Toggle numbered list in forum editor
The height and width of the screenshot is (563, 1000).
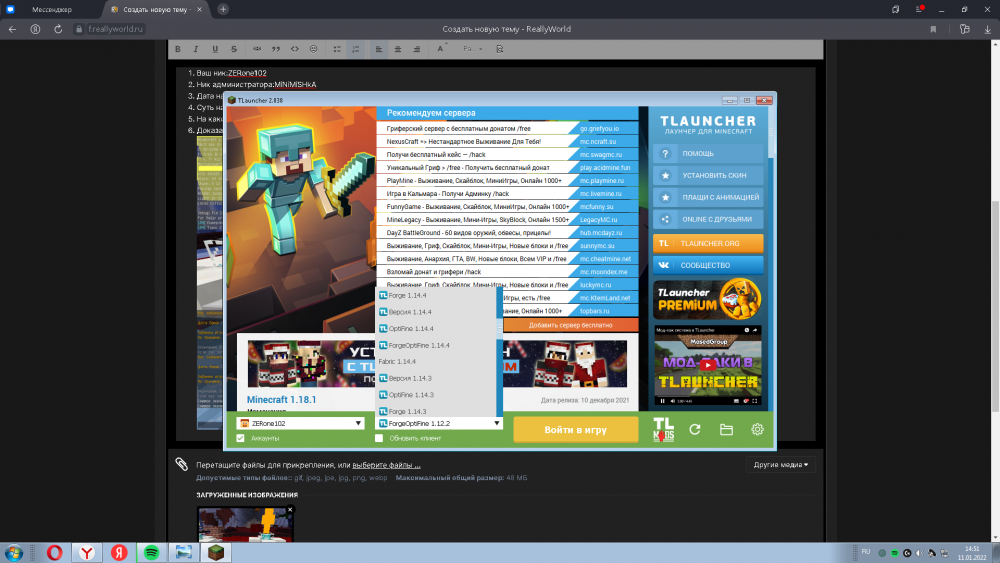tap(356, 49)
